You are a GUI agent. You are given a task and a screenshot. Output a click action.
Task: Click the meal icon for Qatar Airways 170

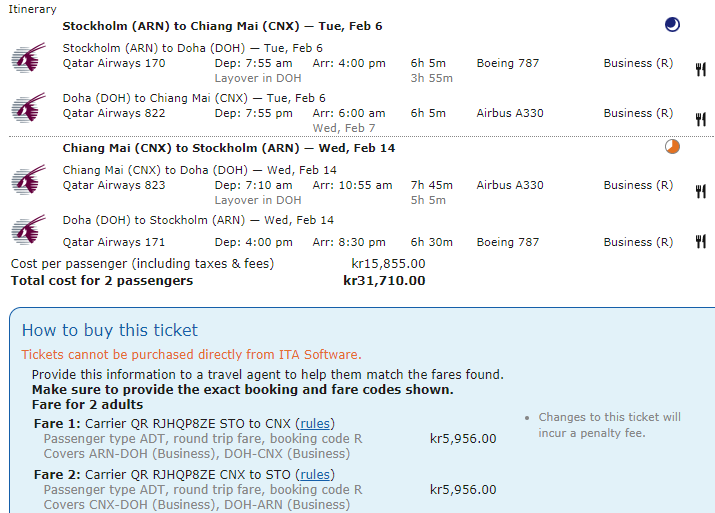[700, 69]
